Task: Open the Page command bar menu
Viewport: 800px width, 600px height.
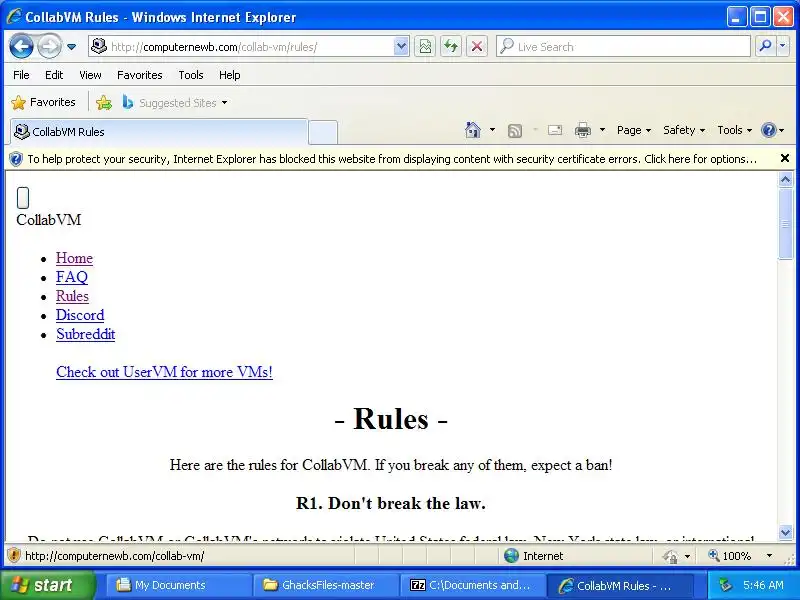Action: (634, 130)
